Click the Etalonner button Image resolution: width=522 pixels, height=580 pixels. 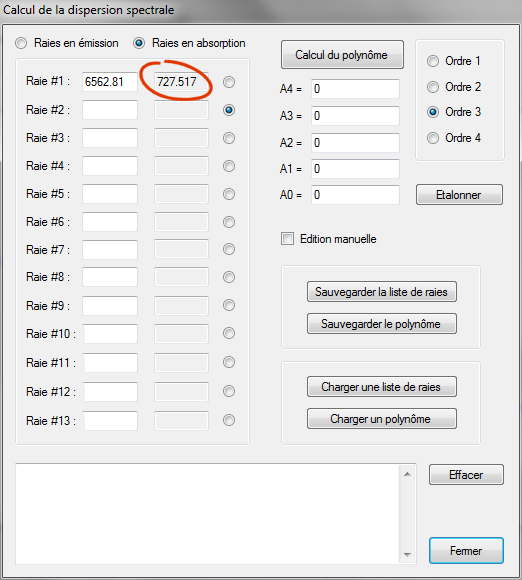pos(459,195)
